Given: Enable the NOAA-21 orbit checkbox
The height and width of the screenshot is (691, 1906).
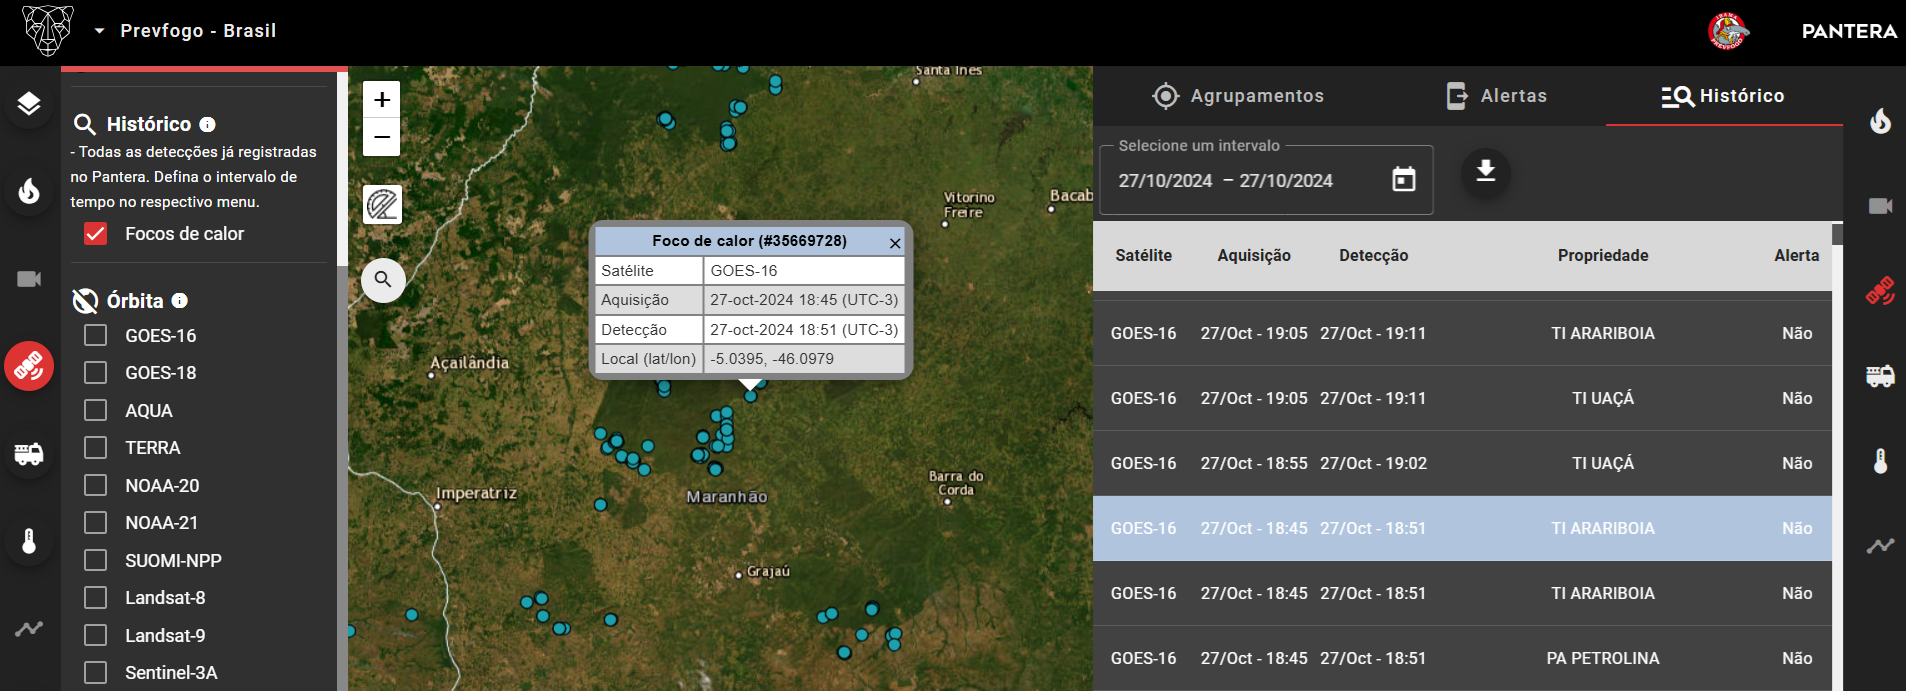Looking at the screenshot, I should point(96,522).
